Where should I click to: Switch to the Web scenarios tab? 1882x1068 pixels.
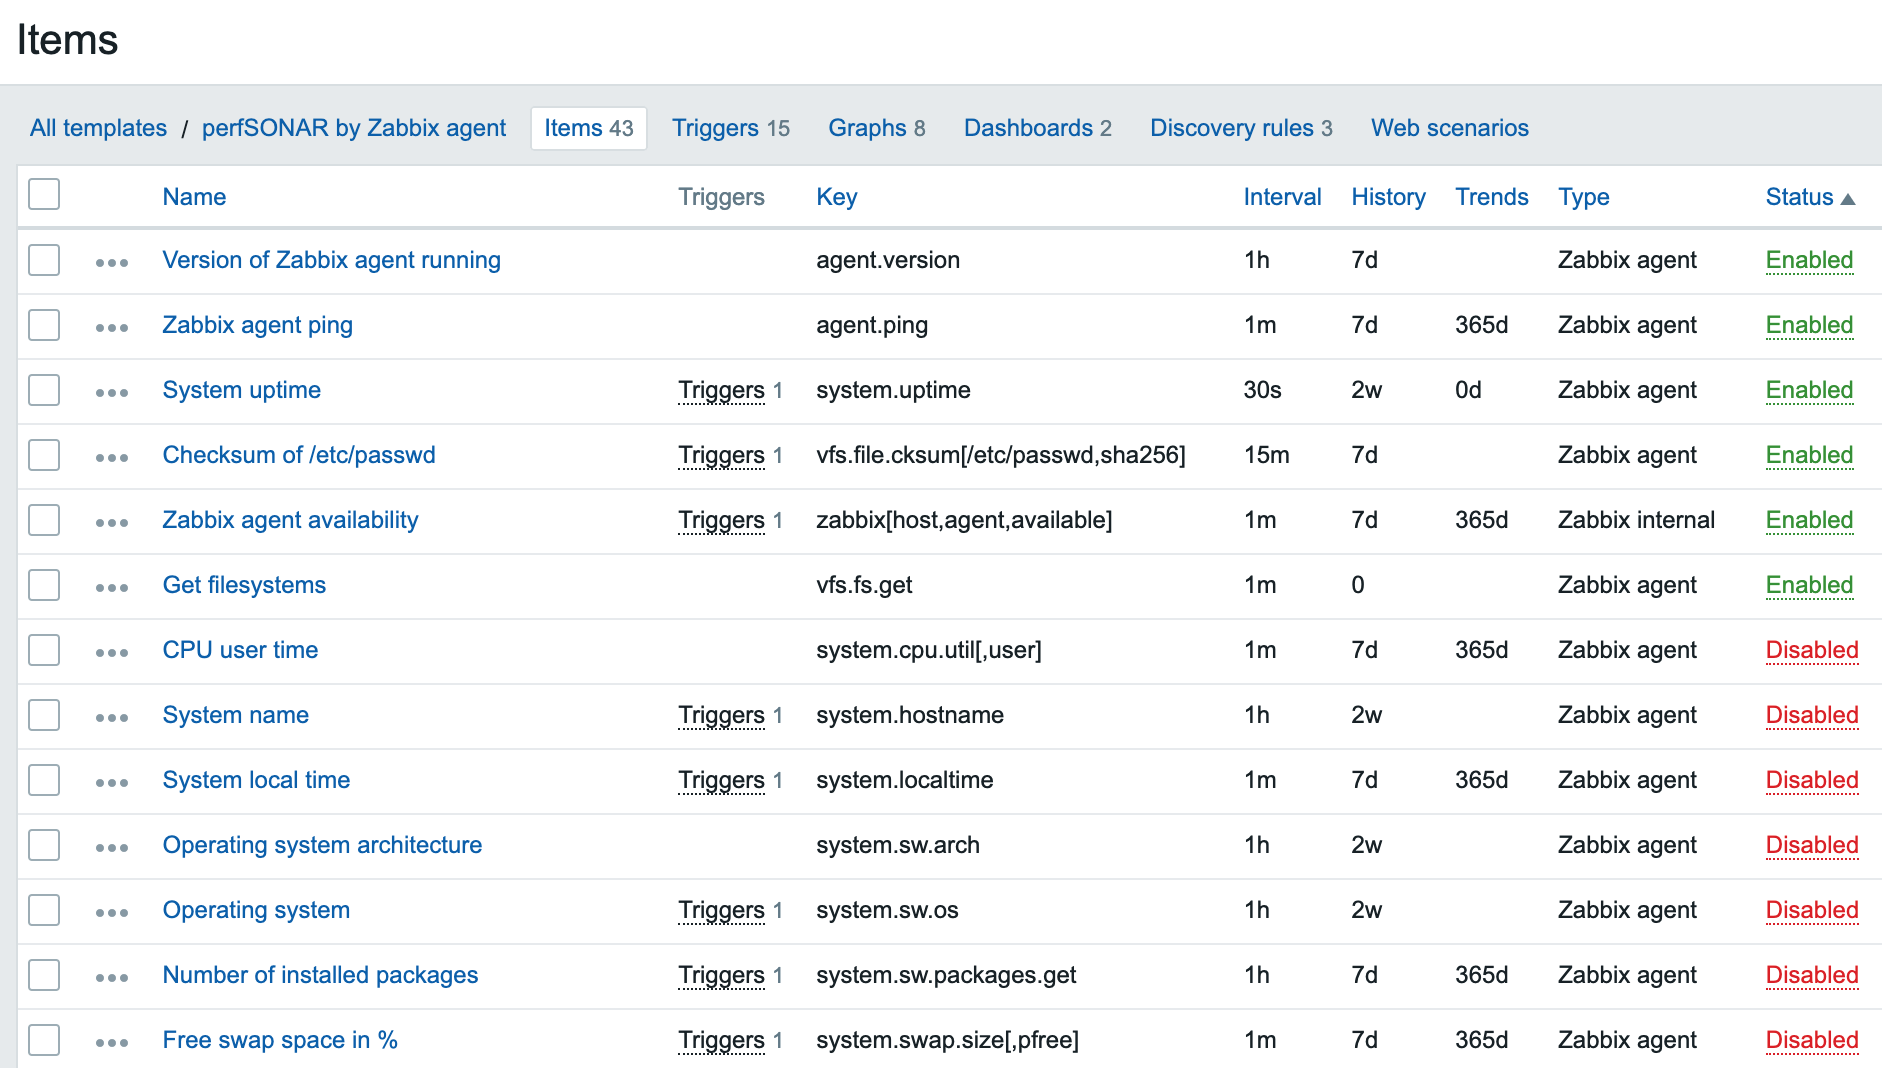pos(1450,128)
